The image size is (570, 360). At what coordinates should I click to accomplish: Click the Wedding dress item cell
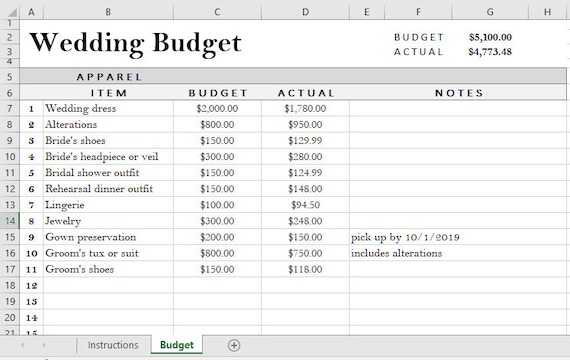tap(108, 108)
